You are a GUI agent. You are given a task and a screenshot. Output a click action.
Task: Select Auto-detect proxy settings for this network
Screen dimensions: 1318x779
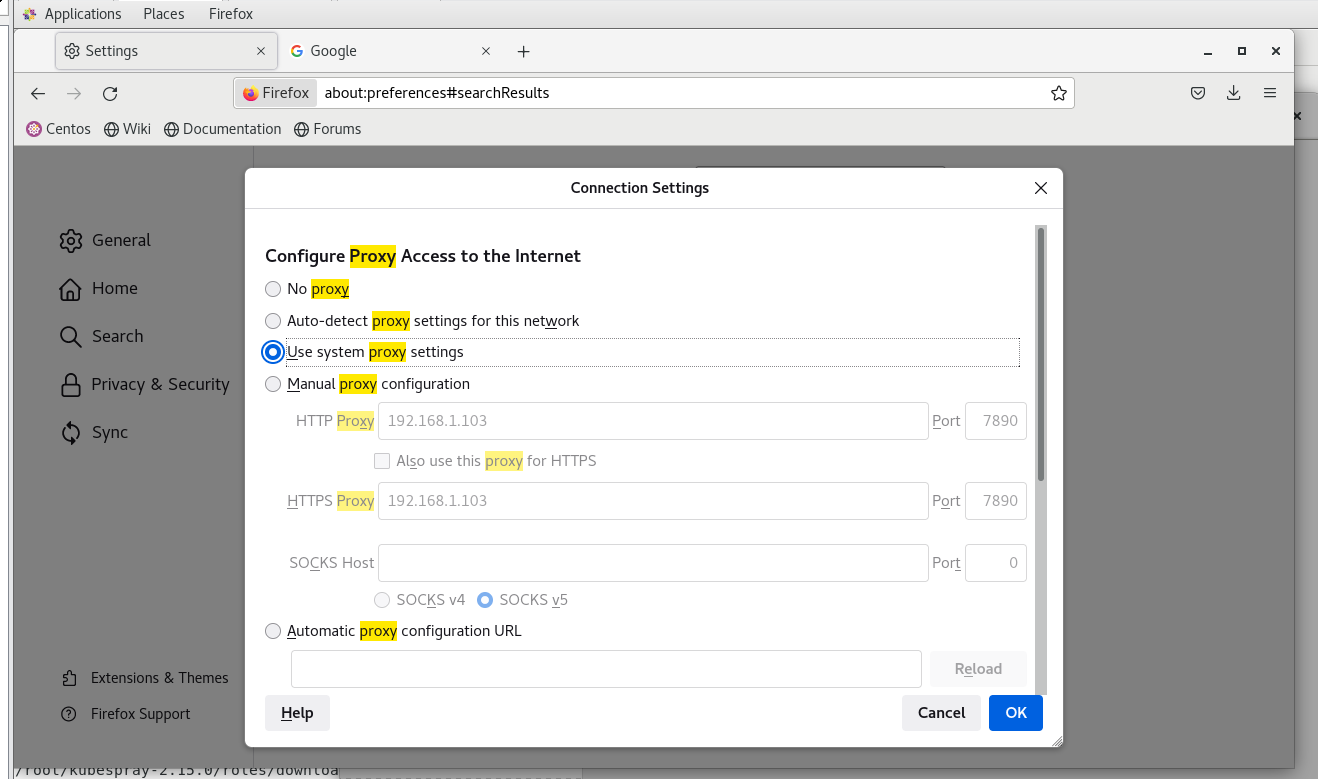click(273, 321)
